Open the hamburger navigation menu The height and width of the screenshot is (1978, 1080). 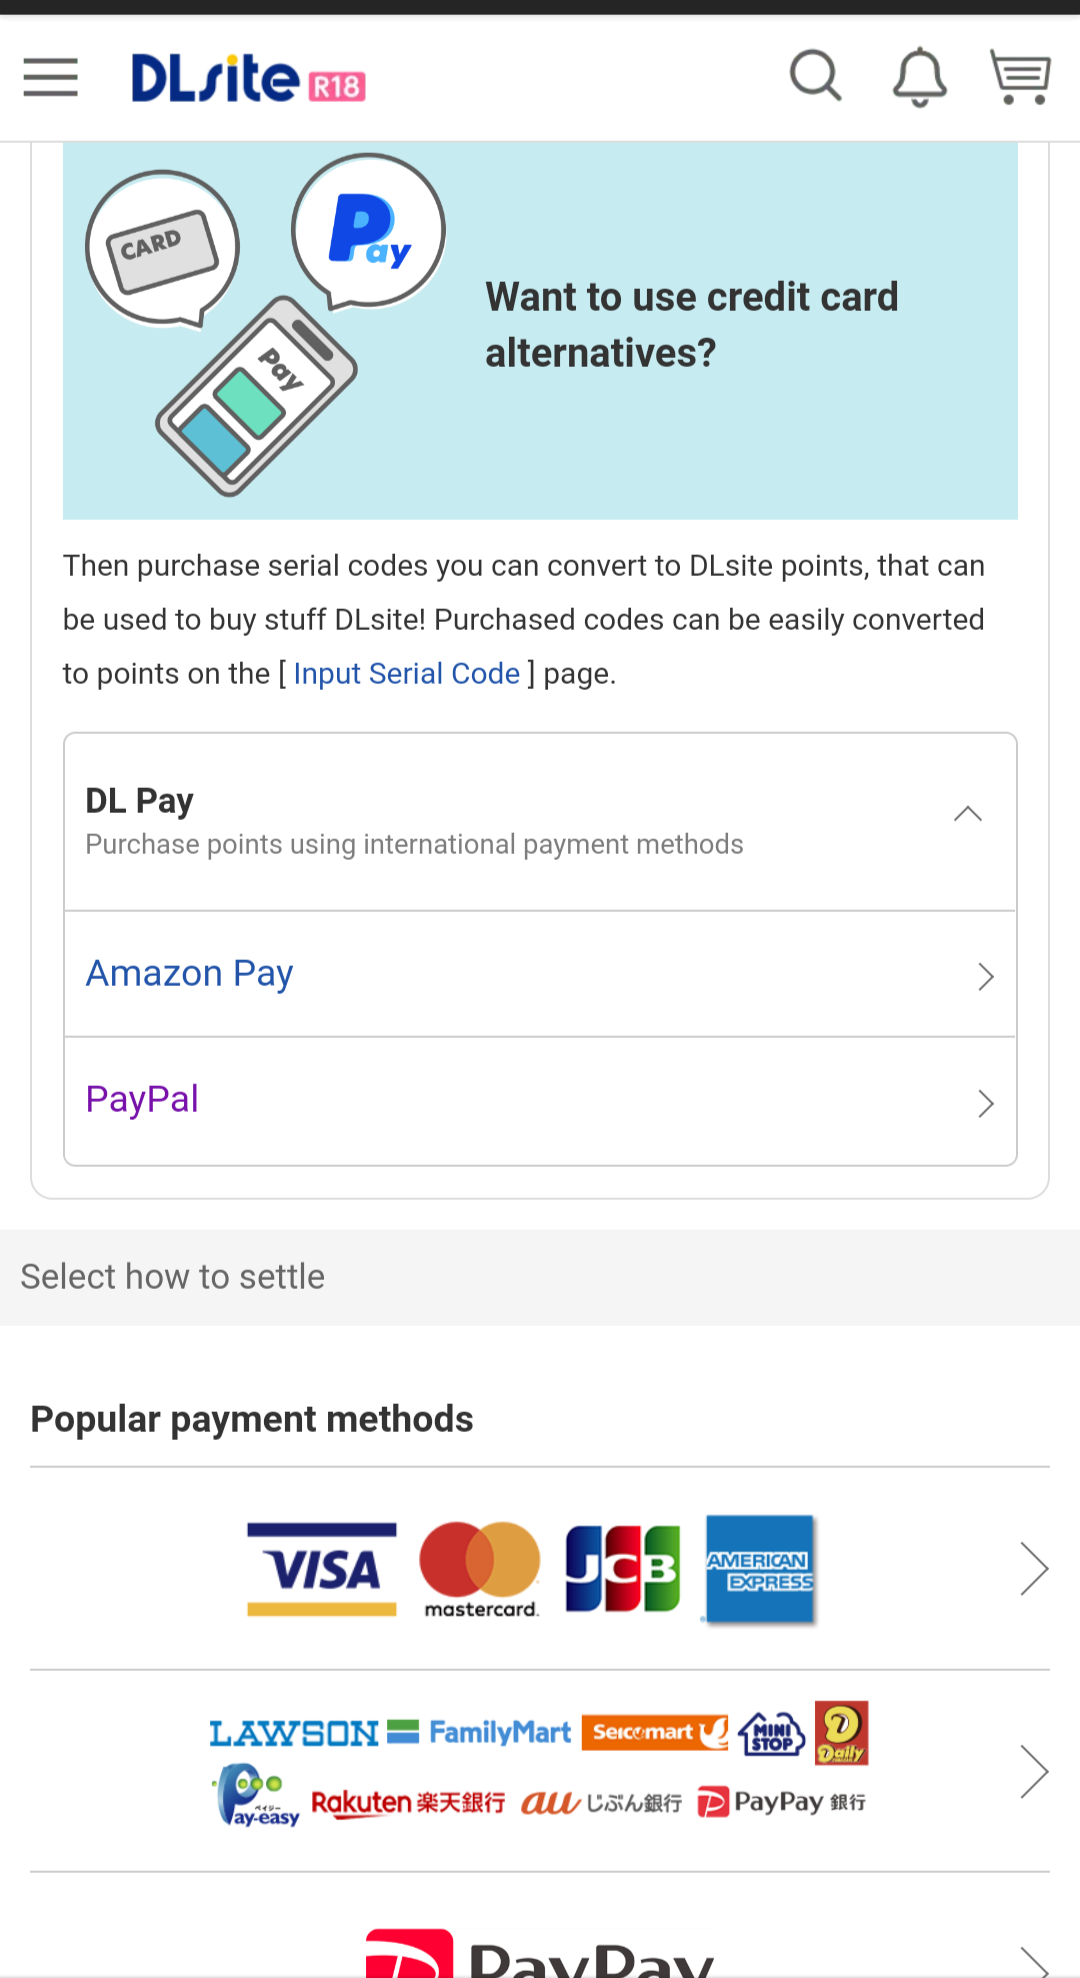(51, 77)
